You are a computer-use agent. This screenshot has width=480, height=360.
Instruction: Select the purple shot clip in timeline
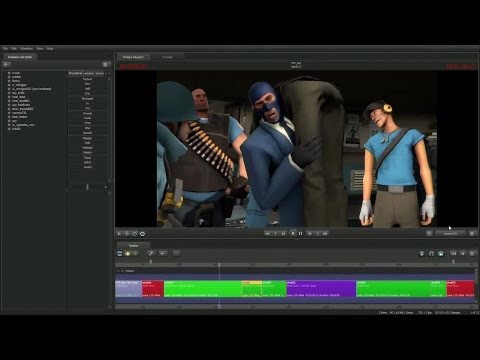[321, 289]
